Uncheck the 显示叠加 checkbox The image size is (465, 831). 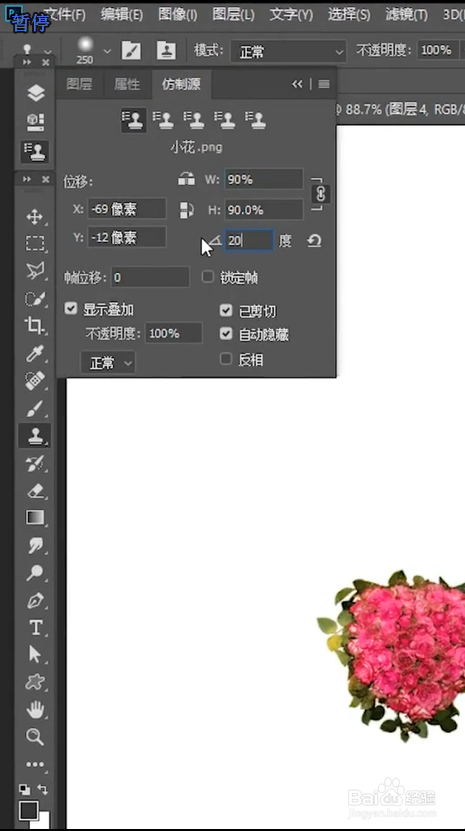[x=71, y=308]
